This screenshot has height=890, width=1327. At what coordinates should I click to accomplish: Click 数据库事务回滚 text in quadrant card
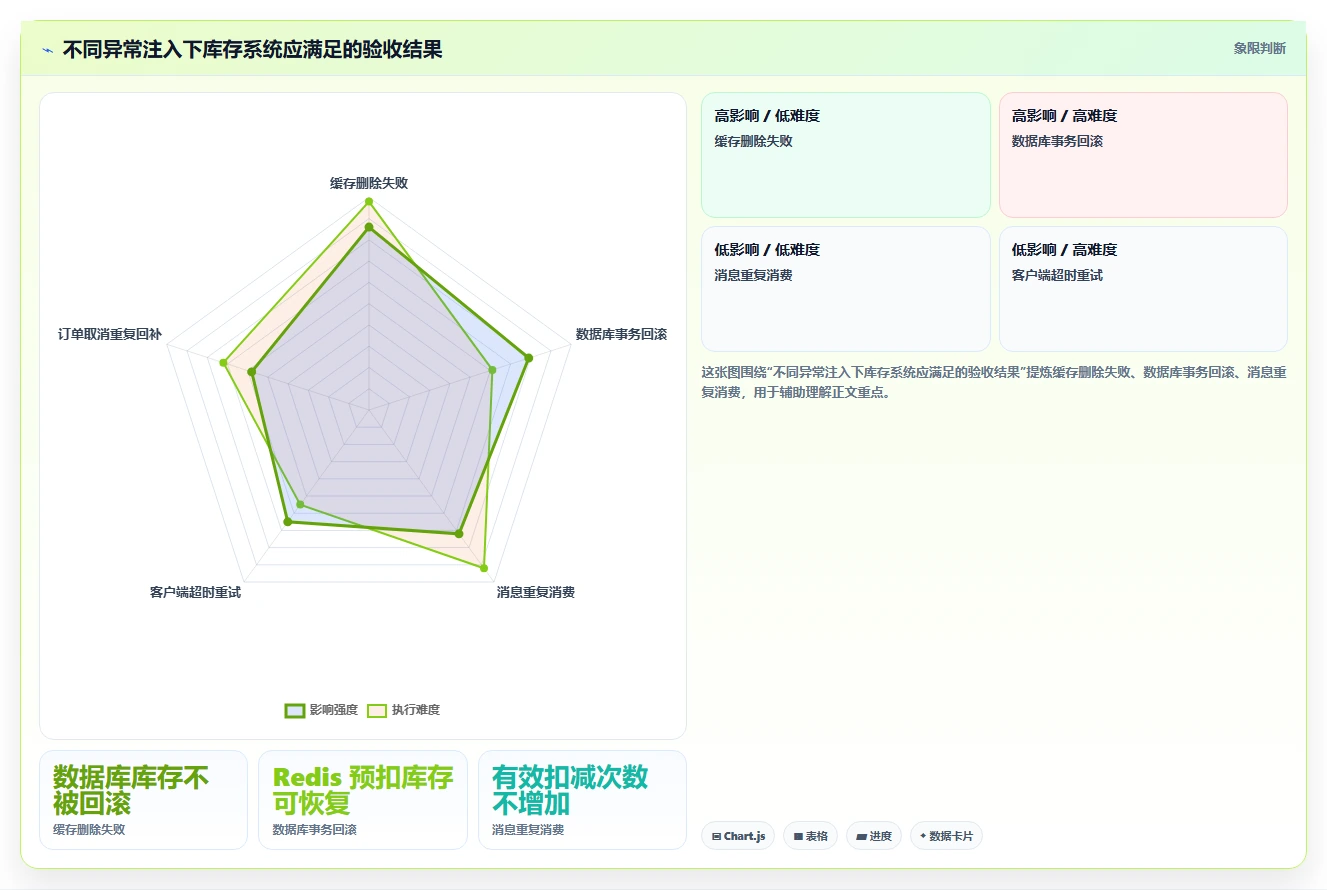click(1057, 141)
